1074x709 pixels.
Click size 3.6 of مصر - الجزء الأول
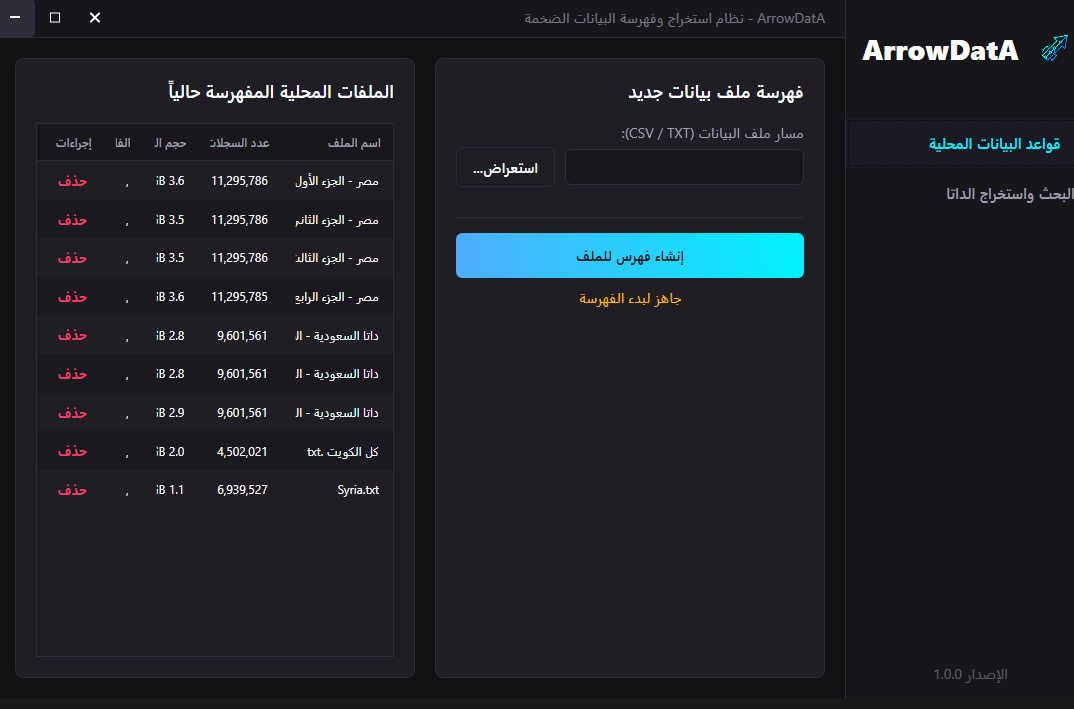[170, 181]
